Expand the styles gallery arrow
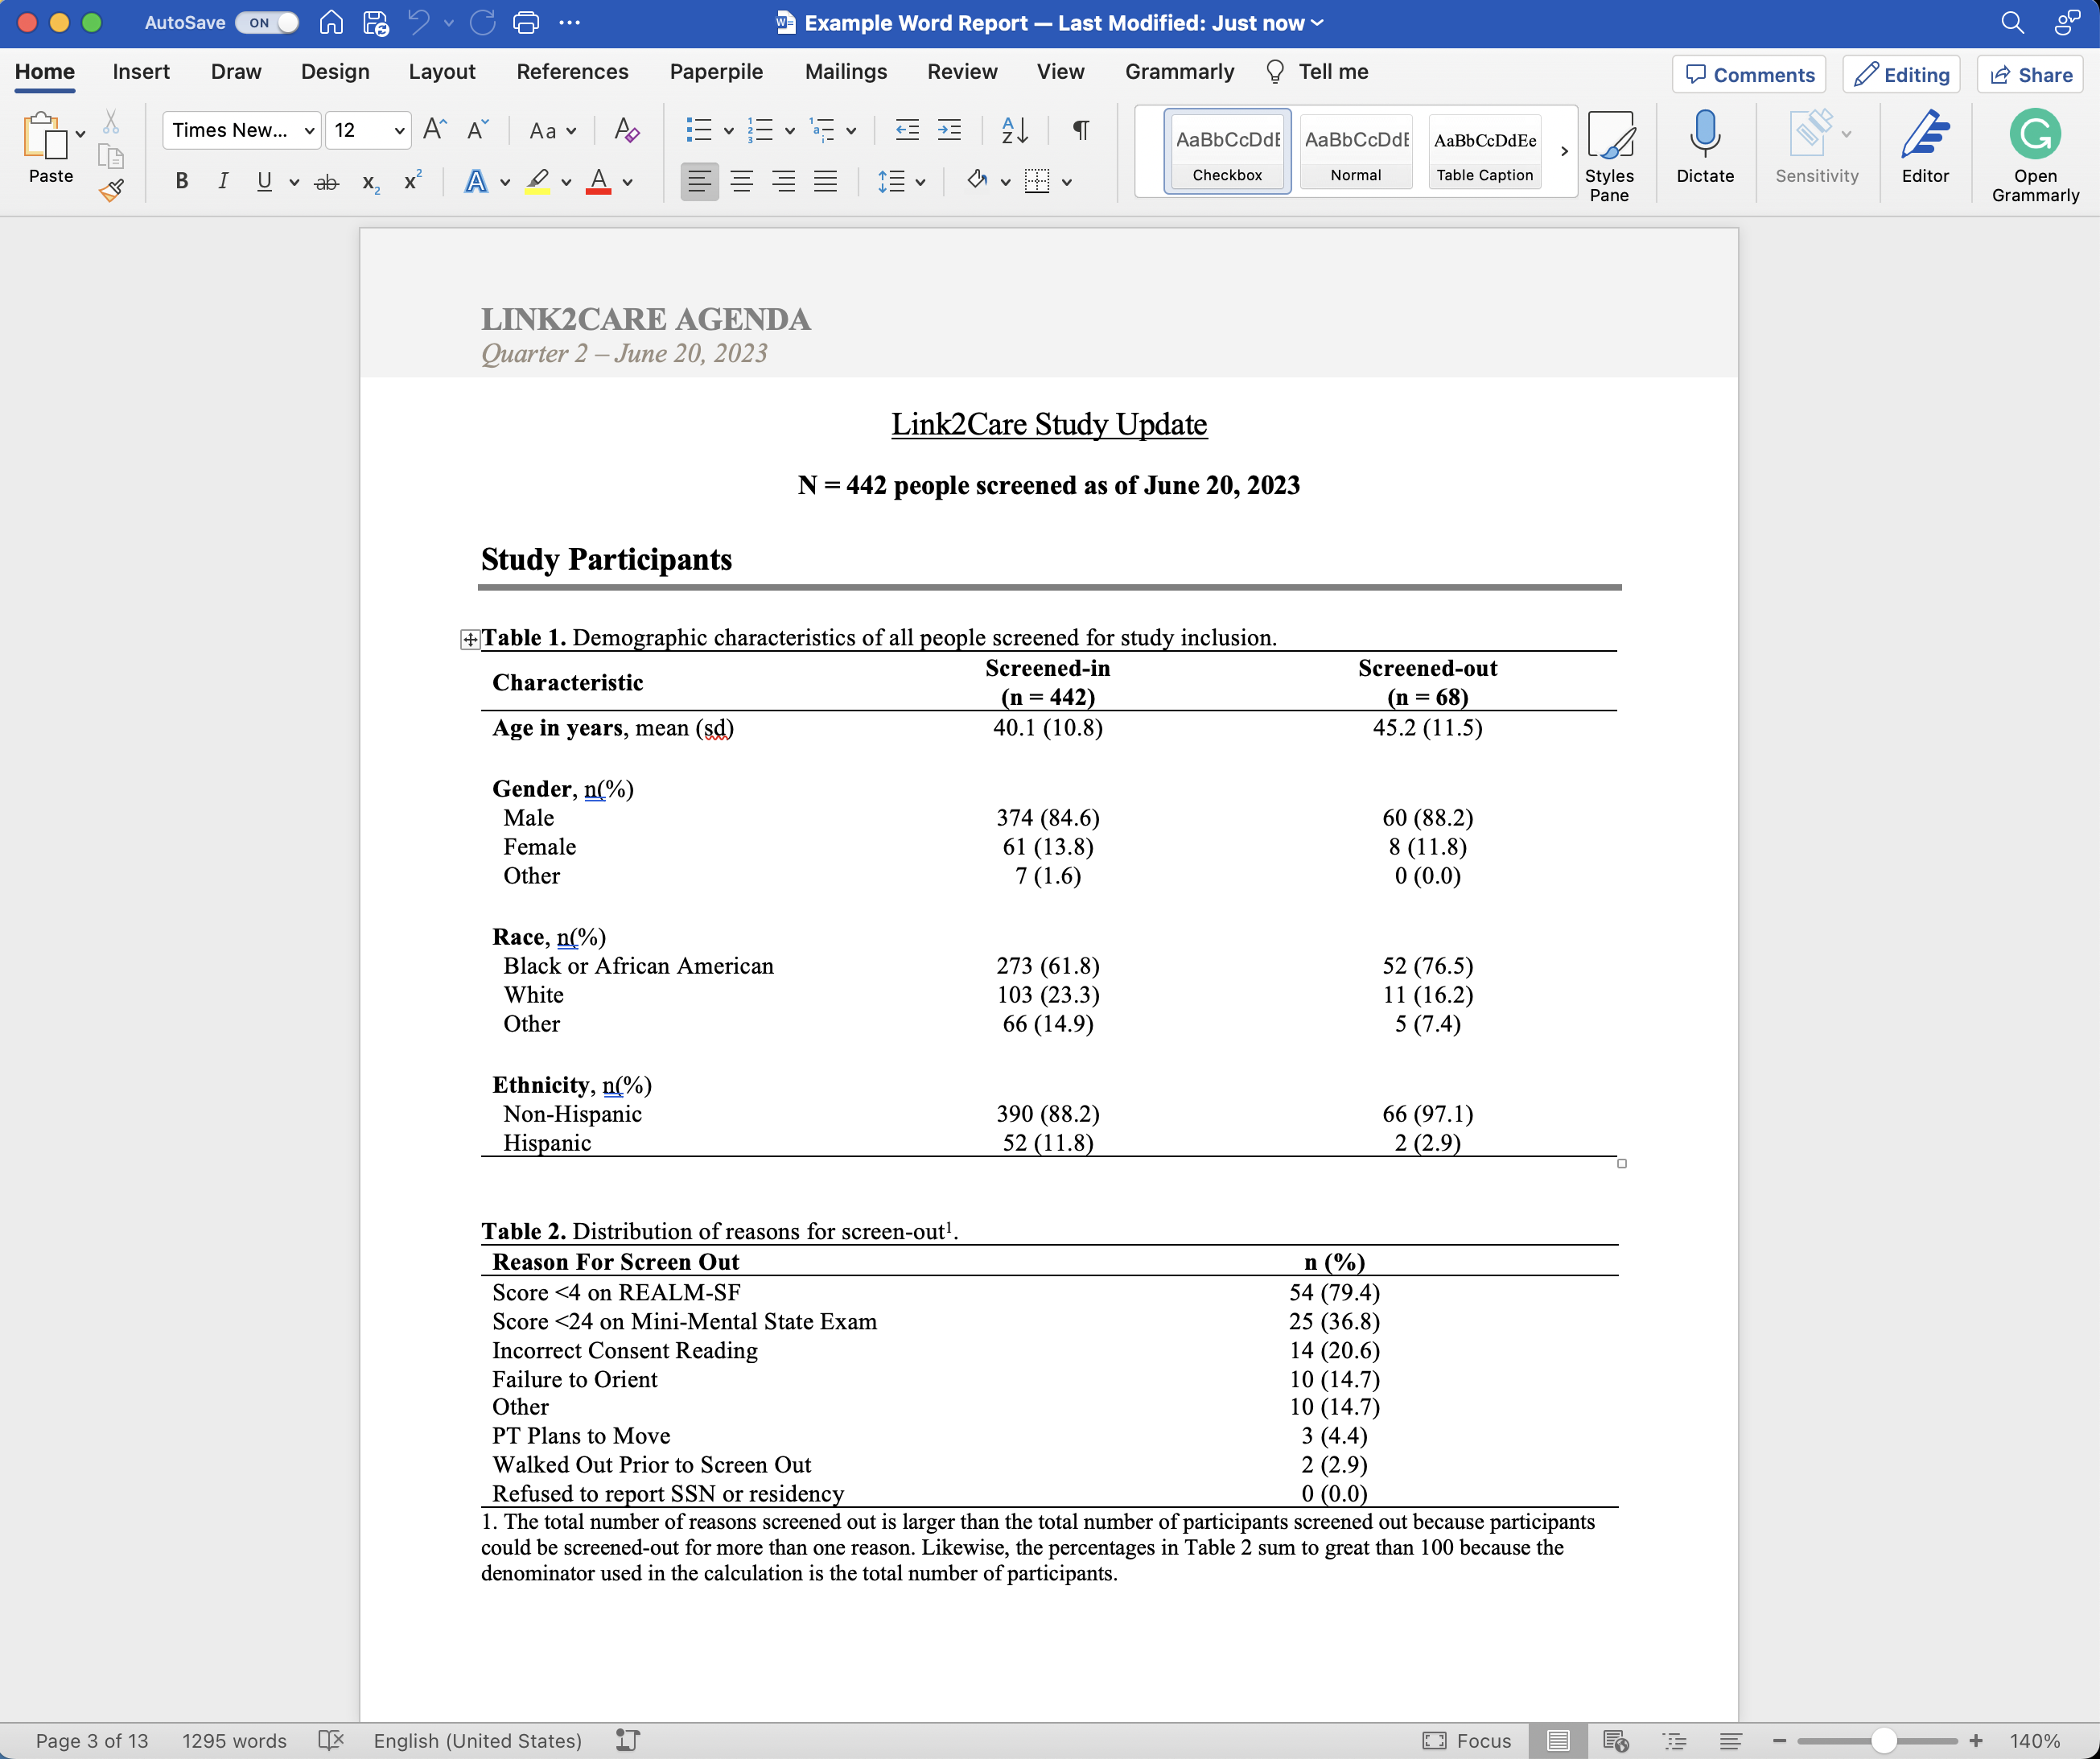 [1564, 151]
